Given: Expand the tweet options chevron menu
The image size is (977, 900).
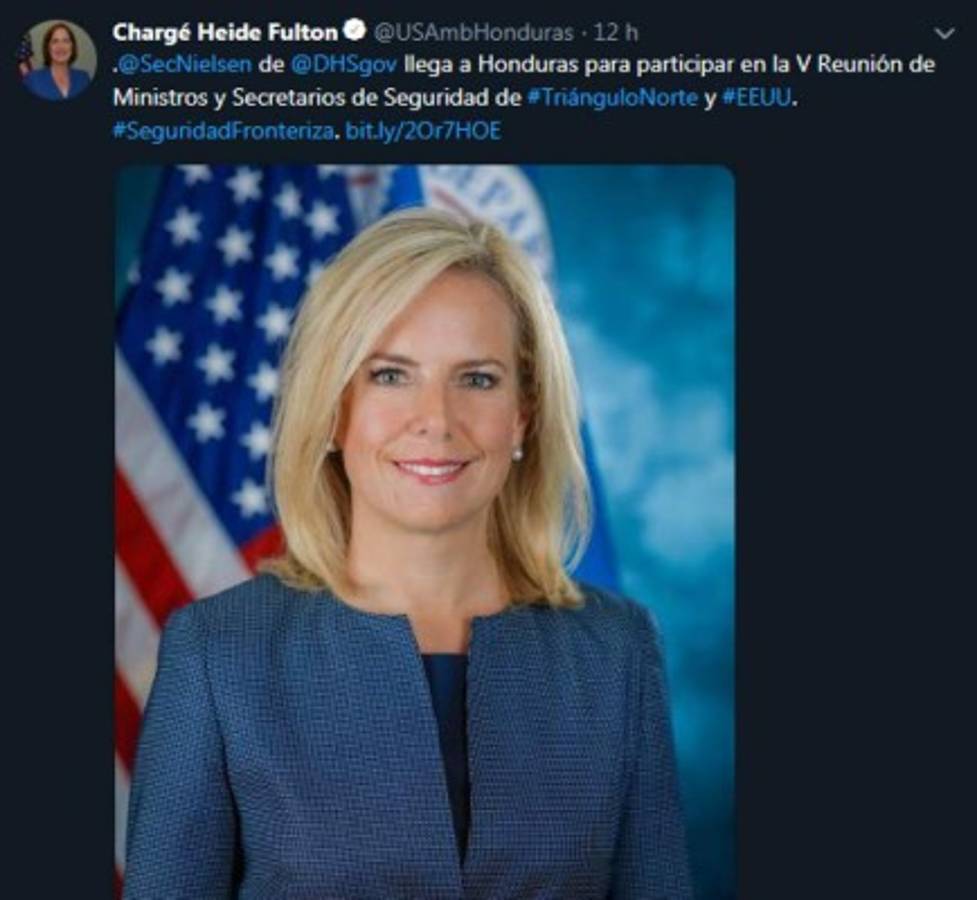Looking at the screenshot, I should 945,33.
